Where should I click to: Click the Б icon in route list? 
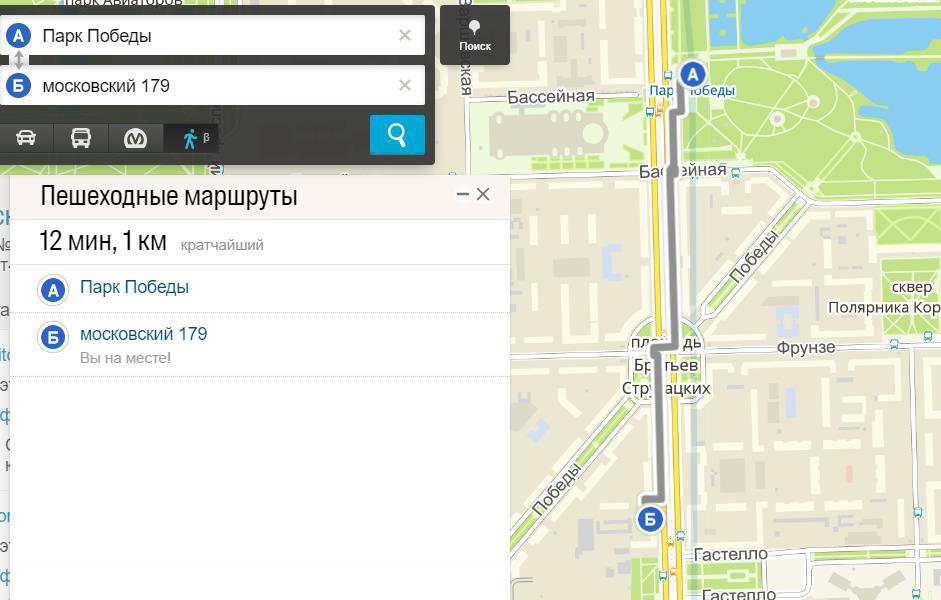52,337
